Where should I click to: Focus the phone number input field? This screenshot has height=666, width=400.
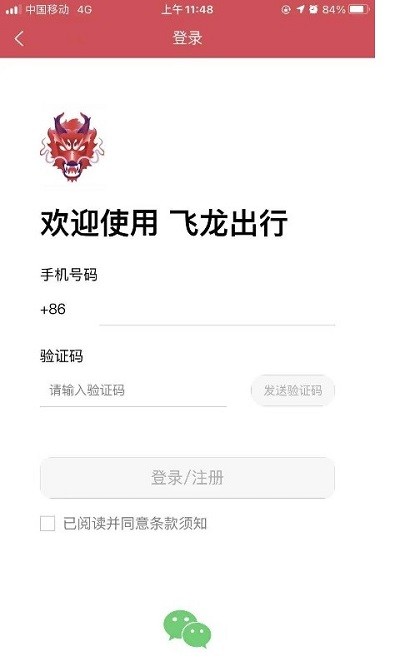217,310
